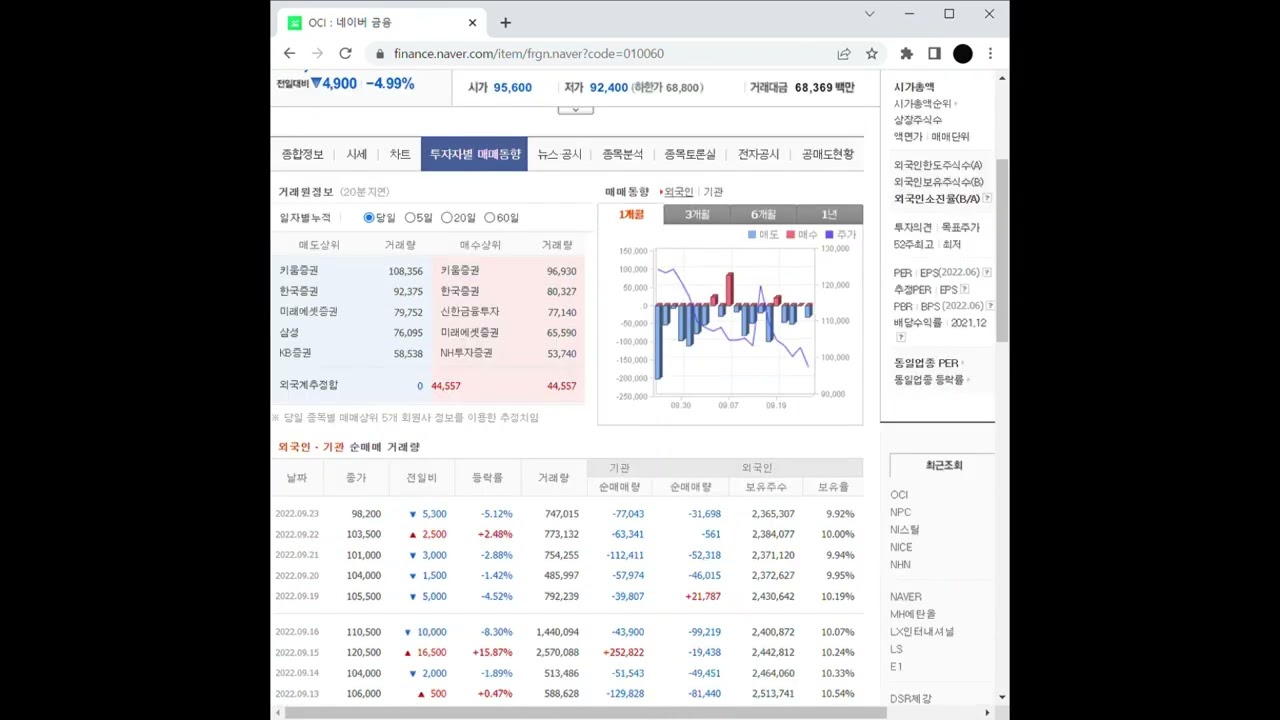Click the horizontal scrollbar thumb
The width and height of the screenshot is (1280, 720).
(x=585, y=713)
